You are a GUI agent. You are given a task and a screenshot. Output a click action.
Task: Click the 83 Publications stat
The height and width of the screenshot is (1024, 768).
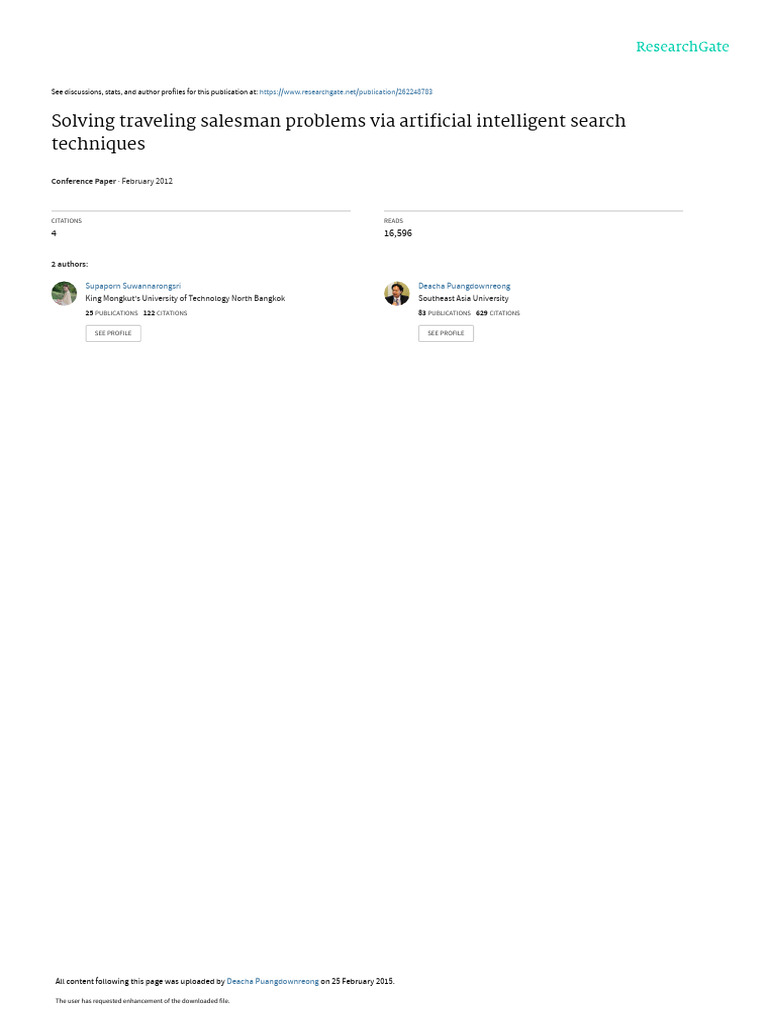444,313
